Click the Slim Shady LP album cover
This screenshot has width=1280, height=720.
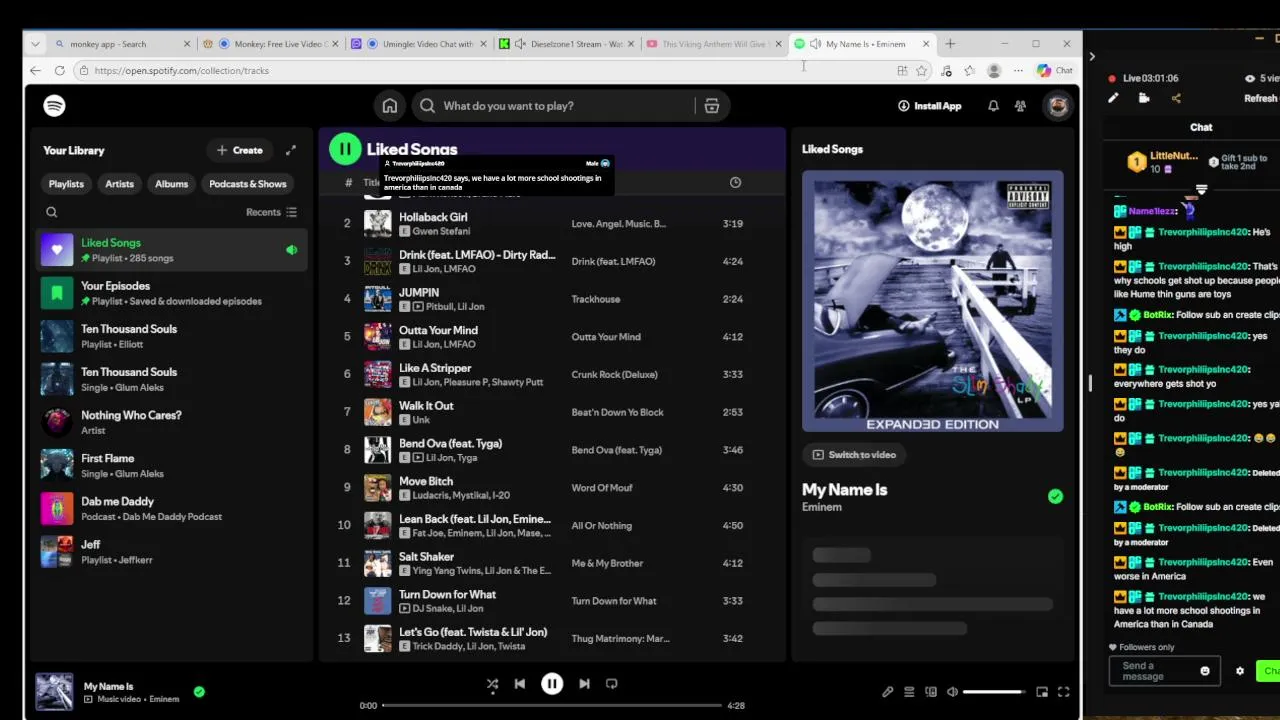[x=932, y=301]
